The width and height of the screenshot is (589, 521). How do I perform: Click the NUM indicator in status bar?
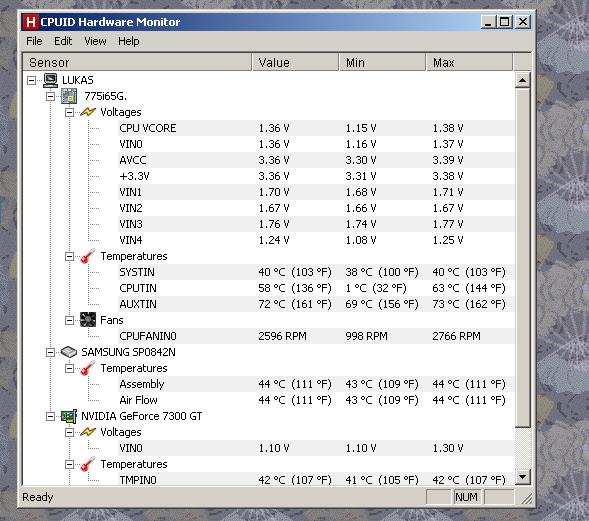[x=466, y=497]
